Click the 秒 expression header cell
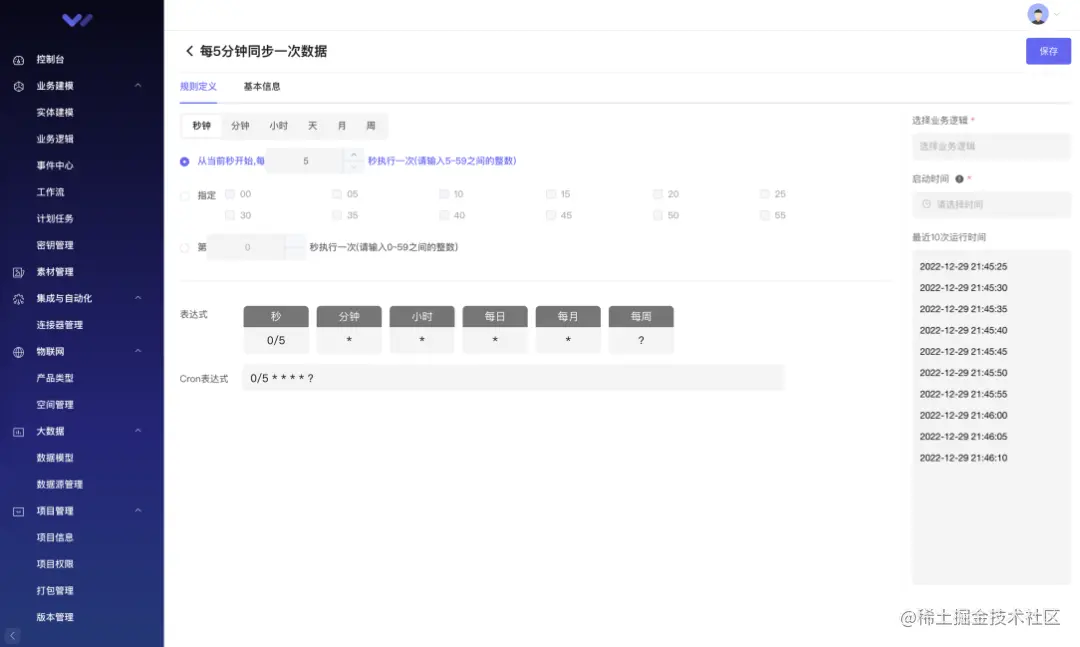This screenshot has height=647, width=1080. pos(276,316)
